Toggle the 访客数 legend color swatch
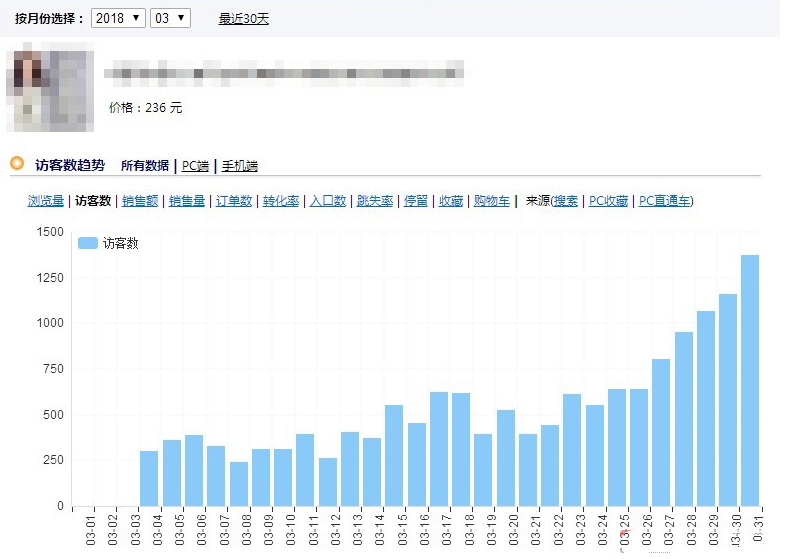Viewport: 806px width, 559px height. [x=88, y=243]
